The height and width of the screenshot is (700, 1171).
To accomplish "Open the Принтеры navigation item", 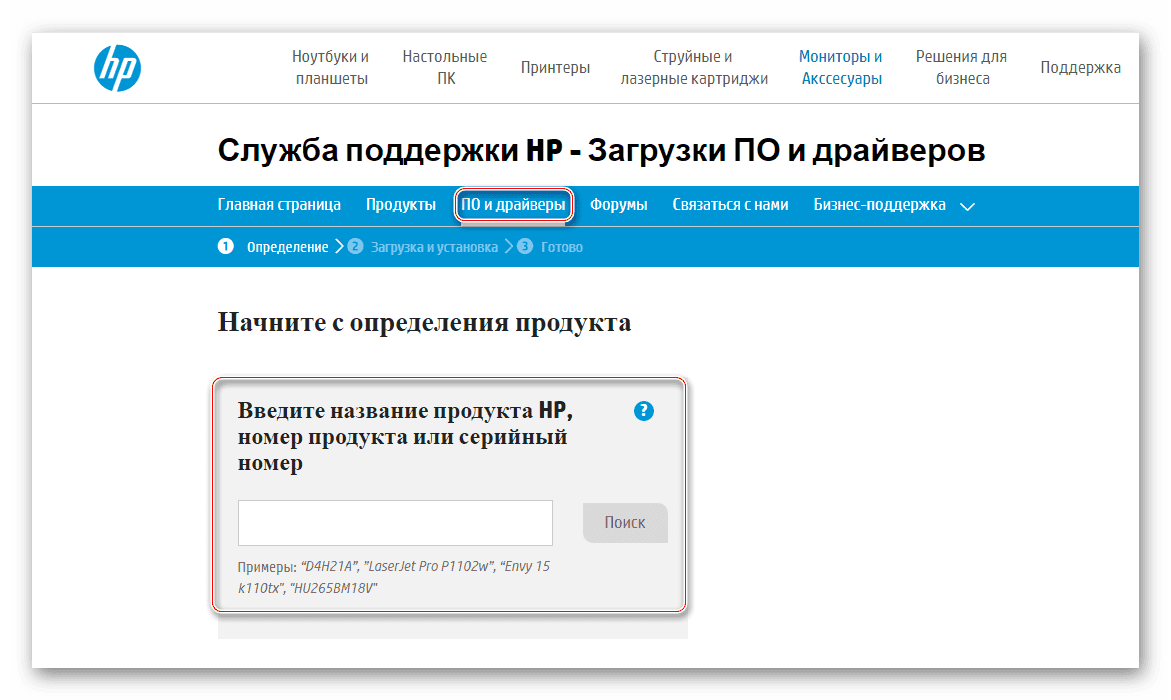I will coord(555,67).
